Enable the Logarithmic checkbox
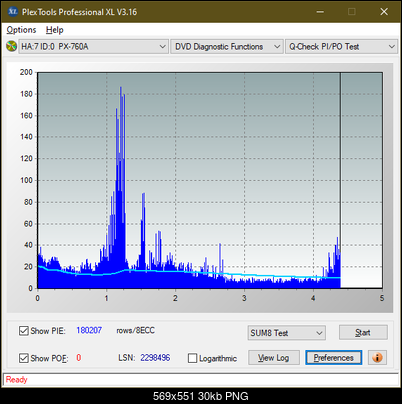The width and height of the screenshot is (402, 404). [x=192, y=358]
